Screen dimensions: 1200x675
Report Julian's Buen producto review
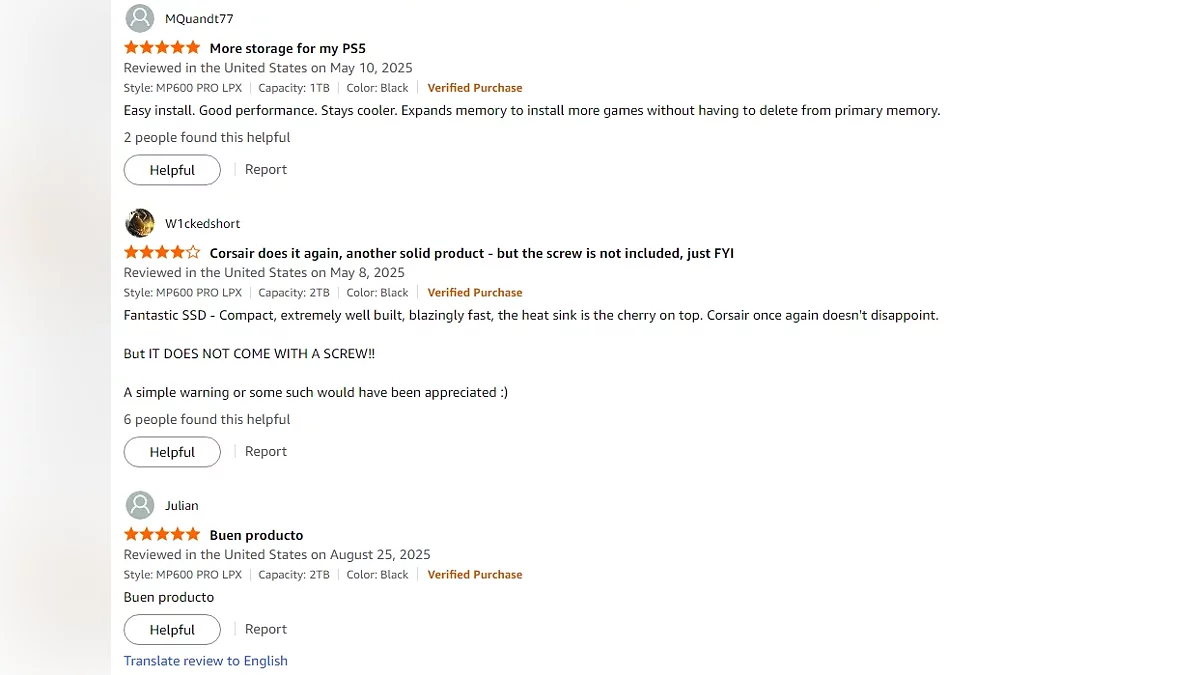[266, 630]
